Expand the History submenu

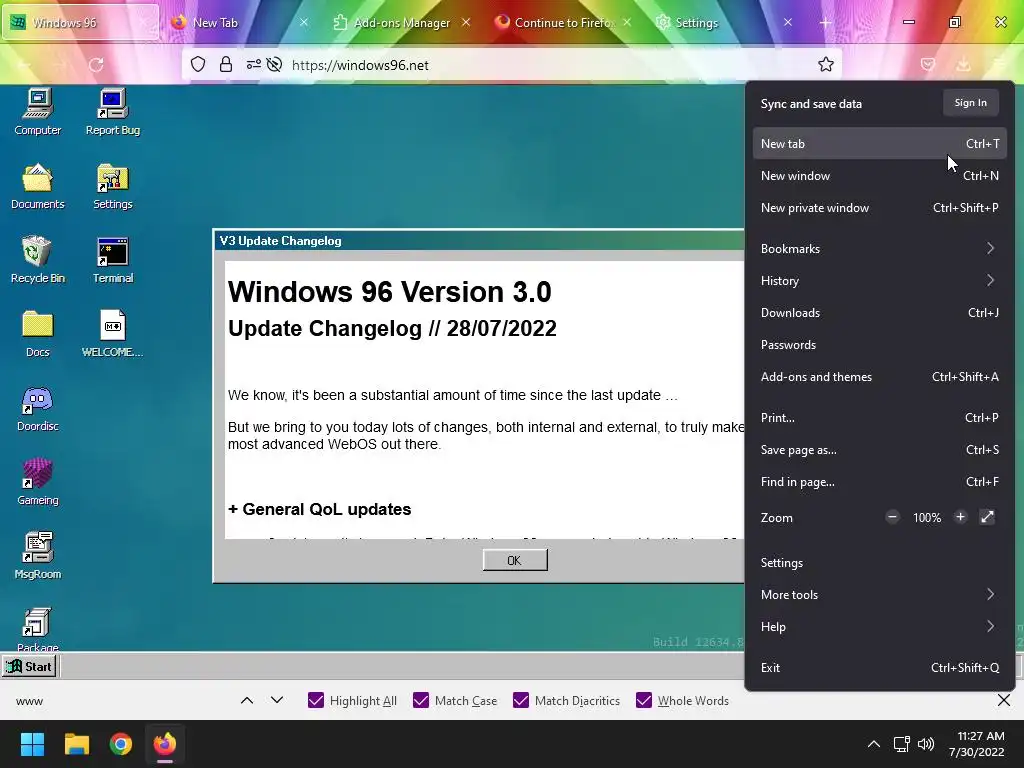coord(879,280)
